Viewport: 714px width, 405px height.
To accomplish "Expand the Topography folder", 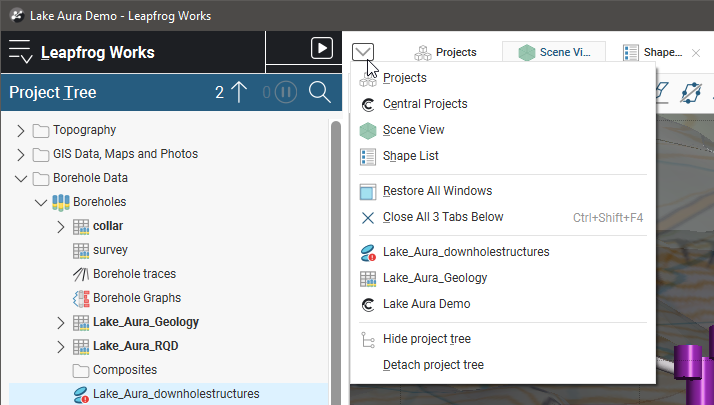I will [x=22, y=130].
